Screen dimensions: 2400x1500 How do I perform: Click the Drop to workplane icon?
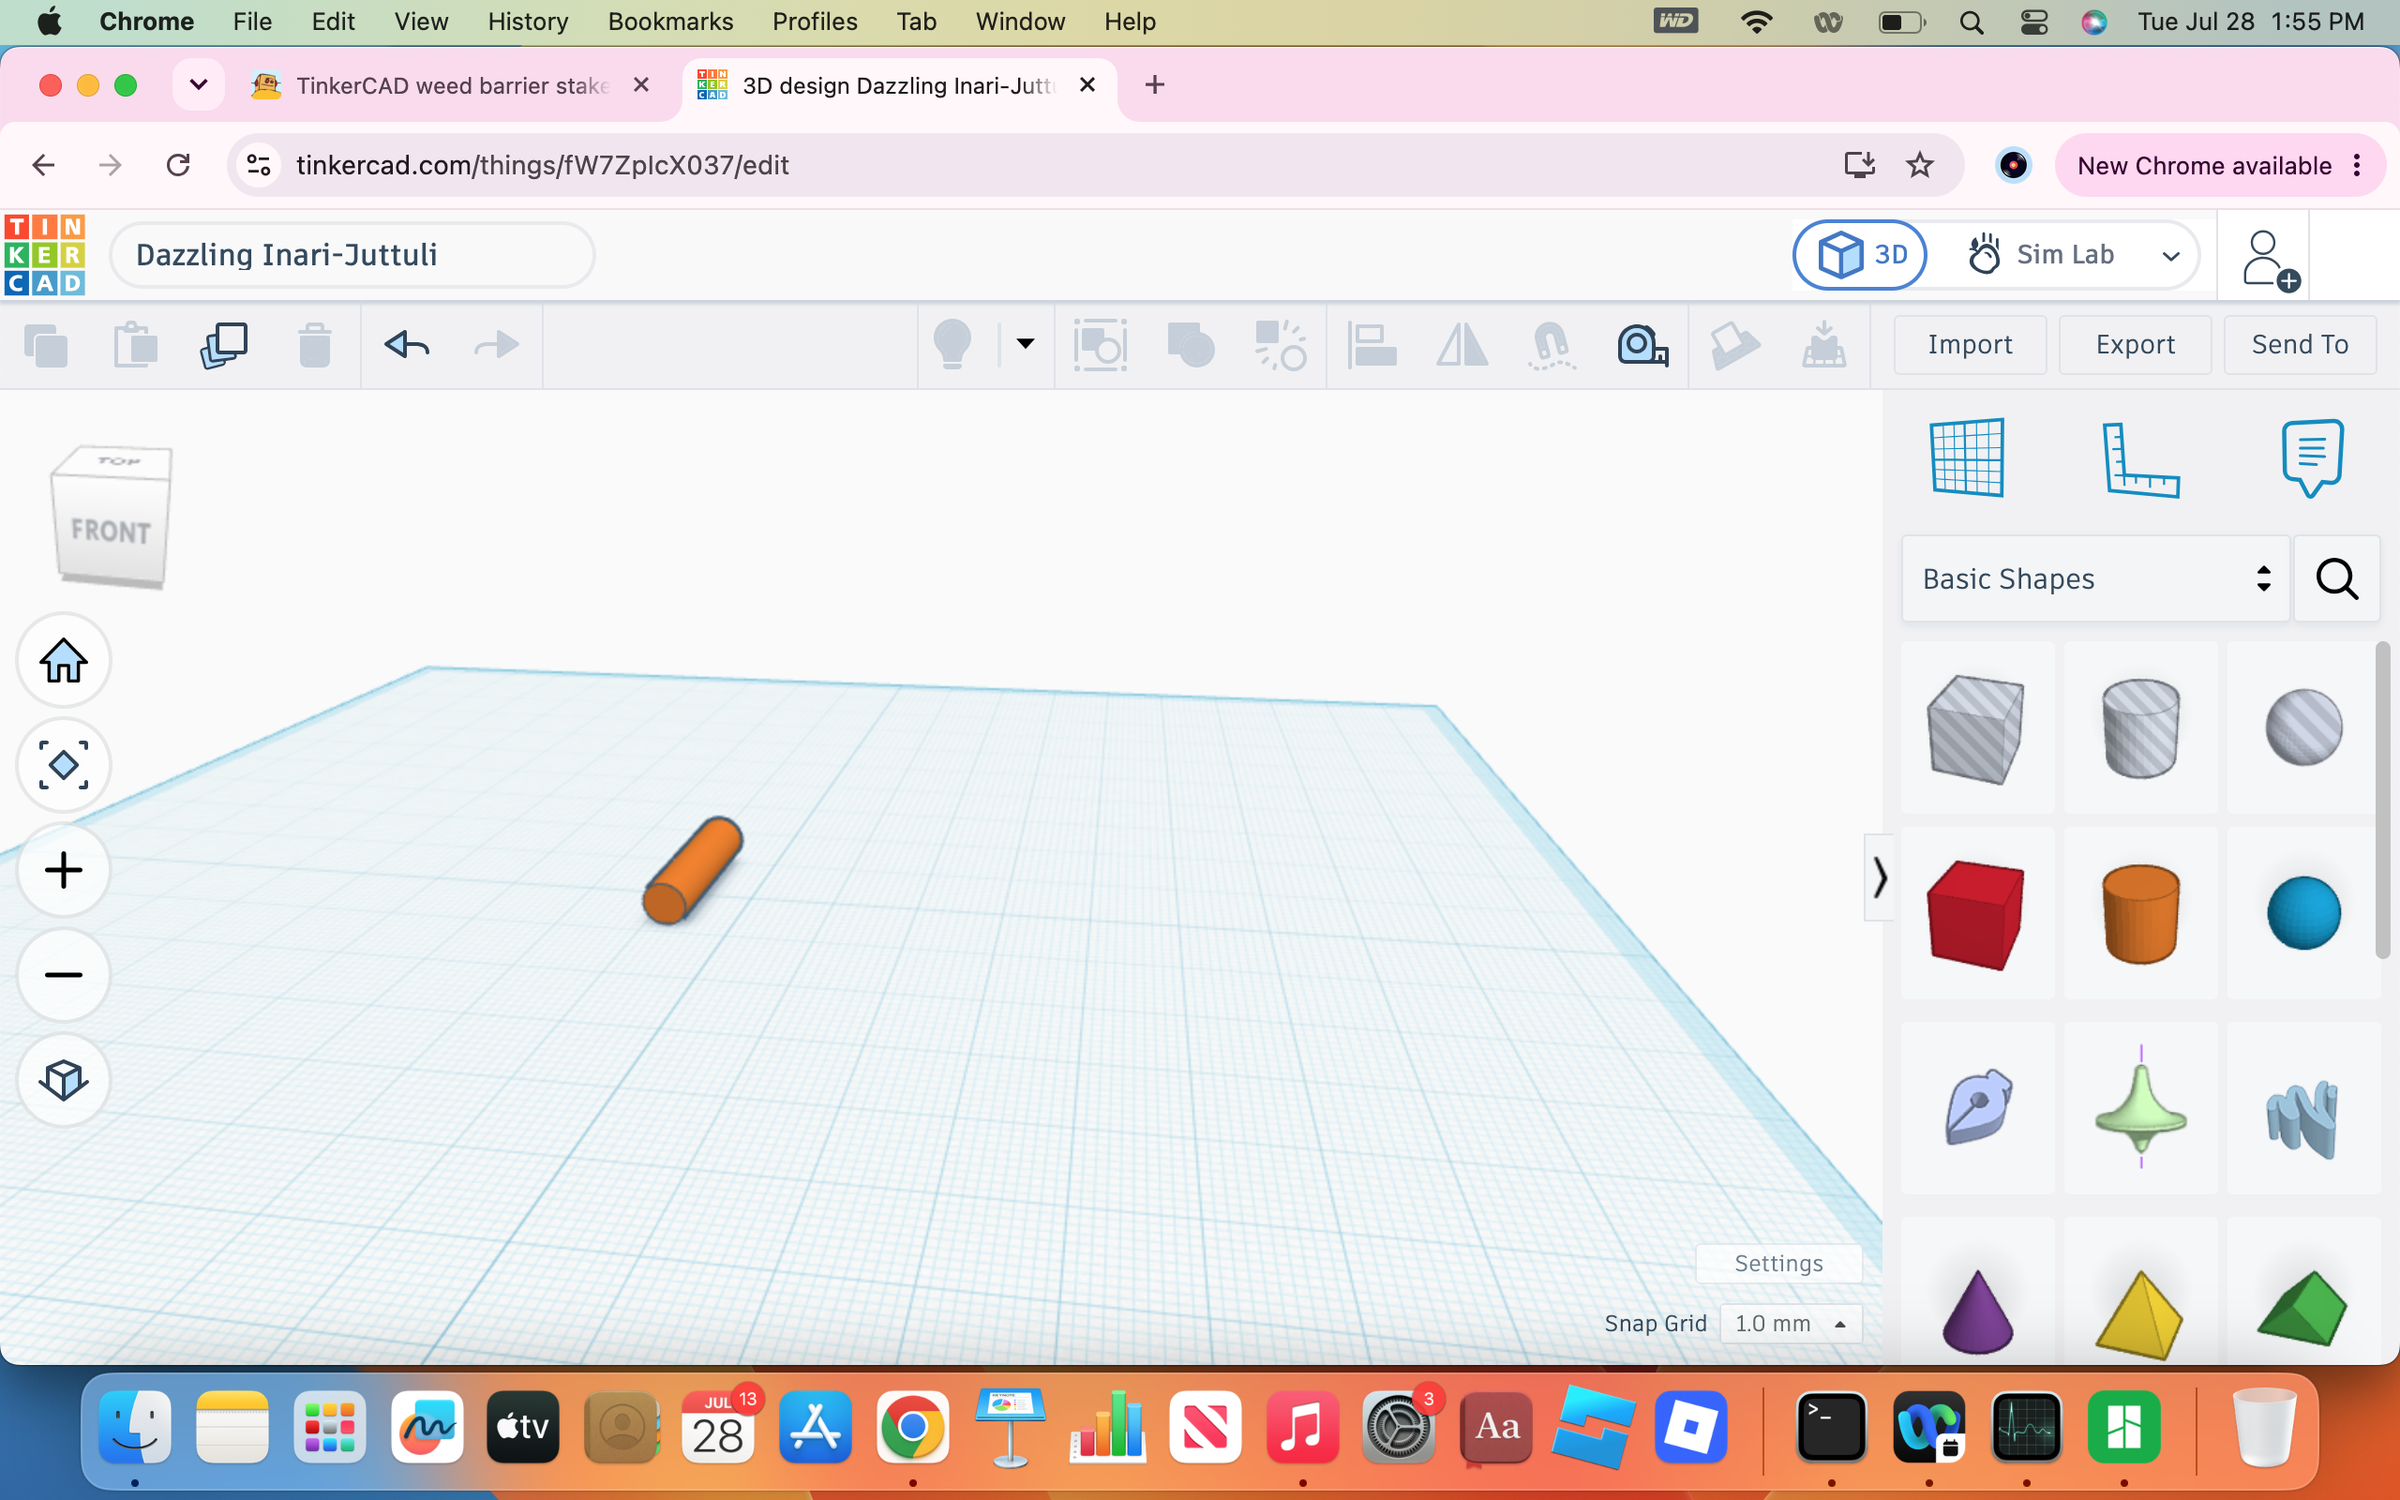tap(1824, 346)
